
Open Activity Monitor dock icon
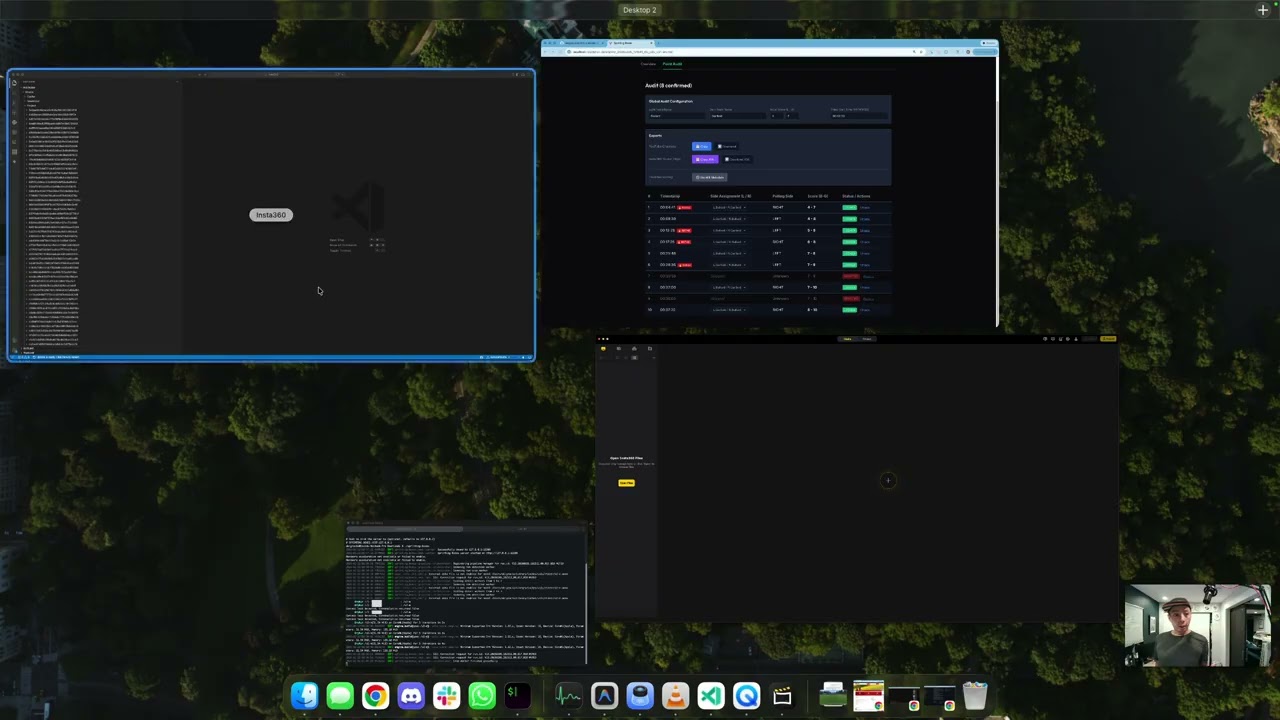click(x=568, y=696)
